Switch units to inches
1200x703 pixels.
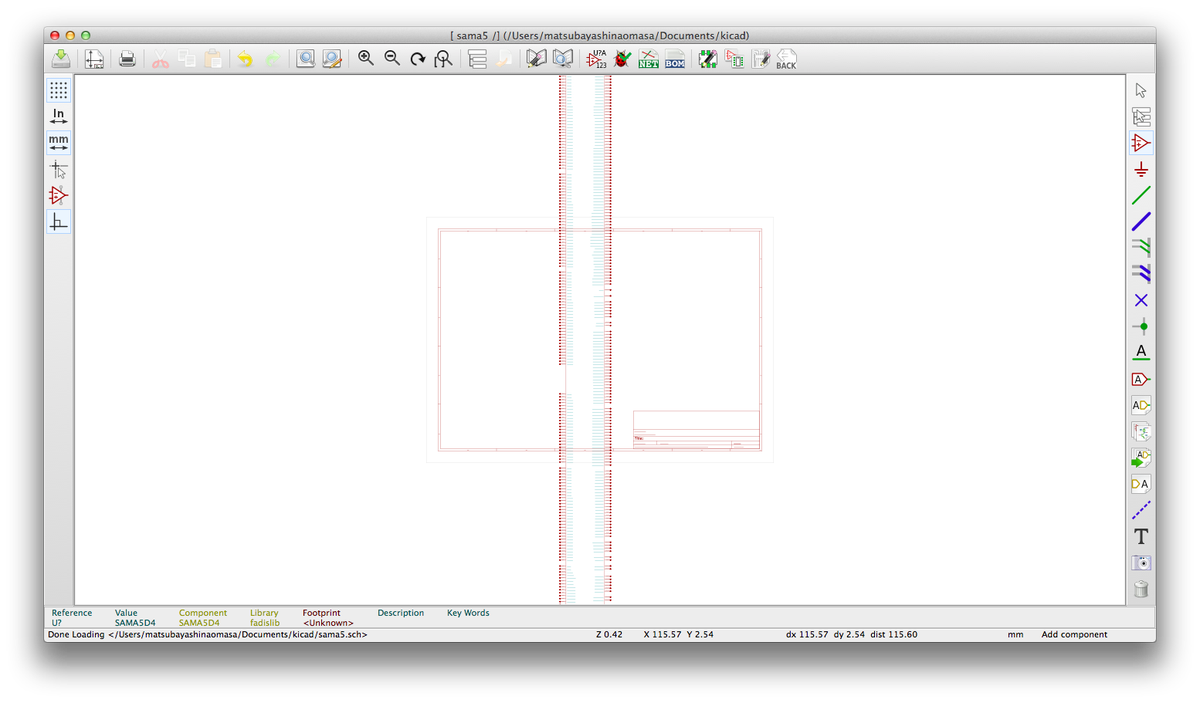click(x=59, y=117)
